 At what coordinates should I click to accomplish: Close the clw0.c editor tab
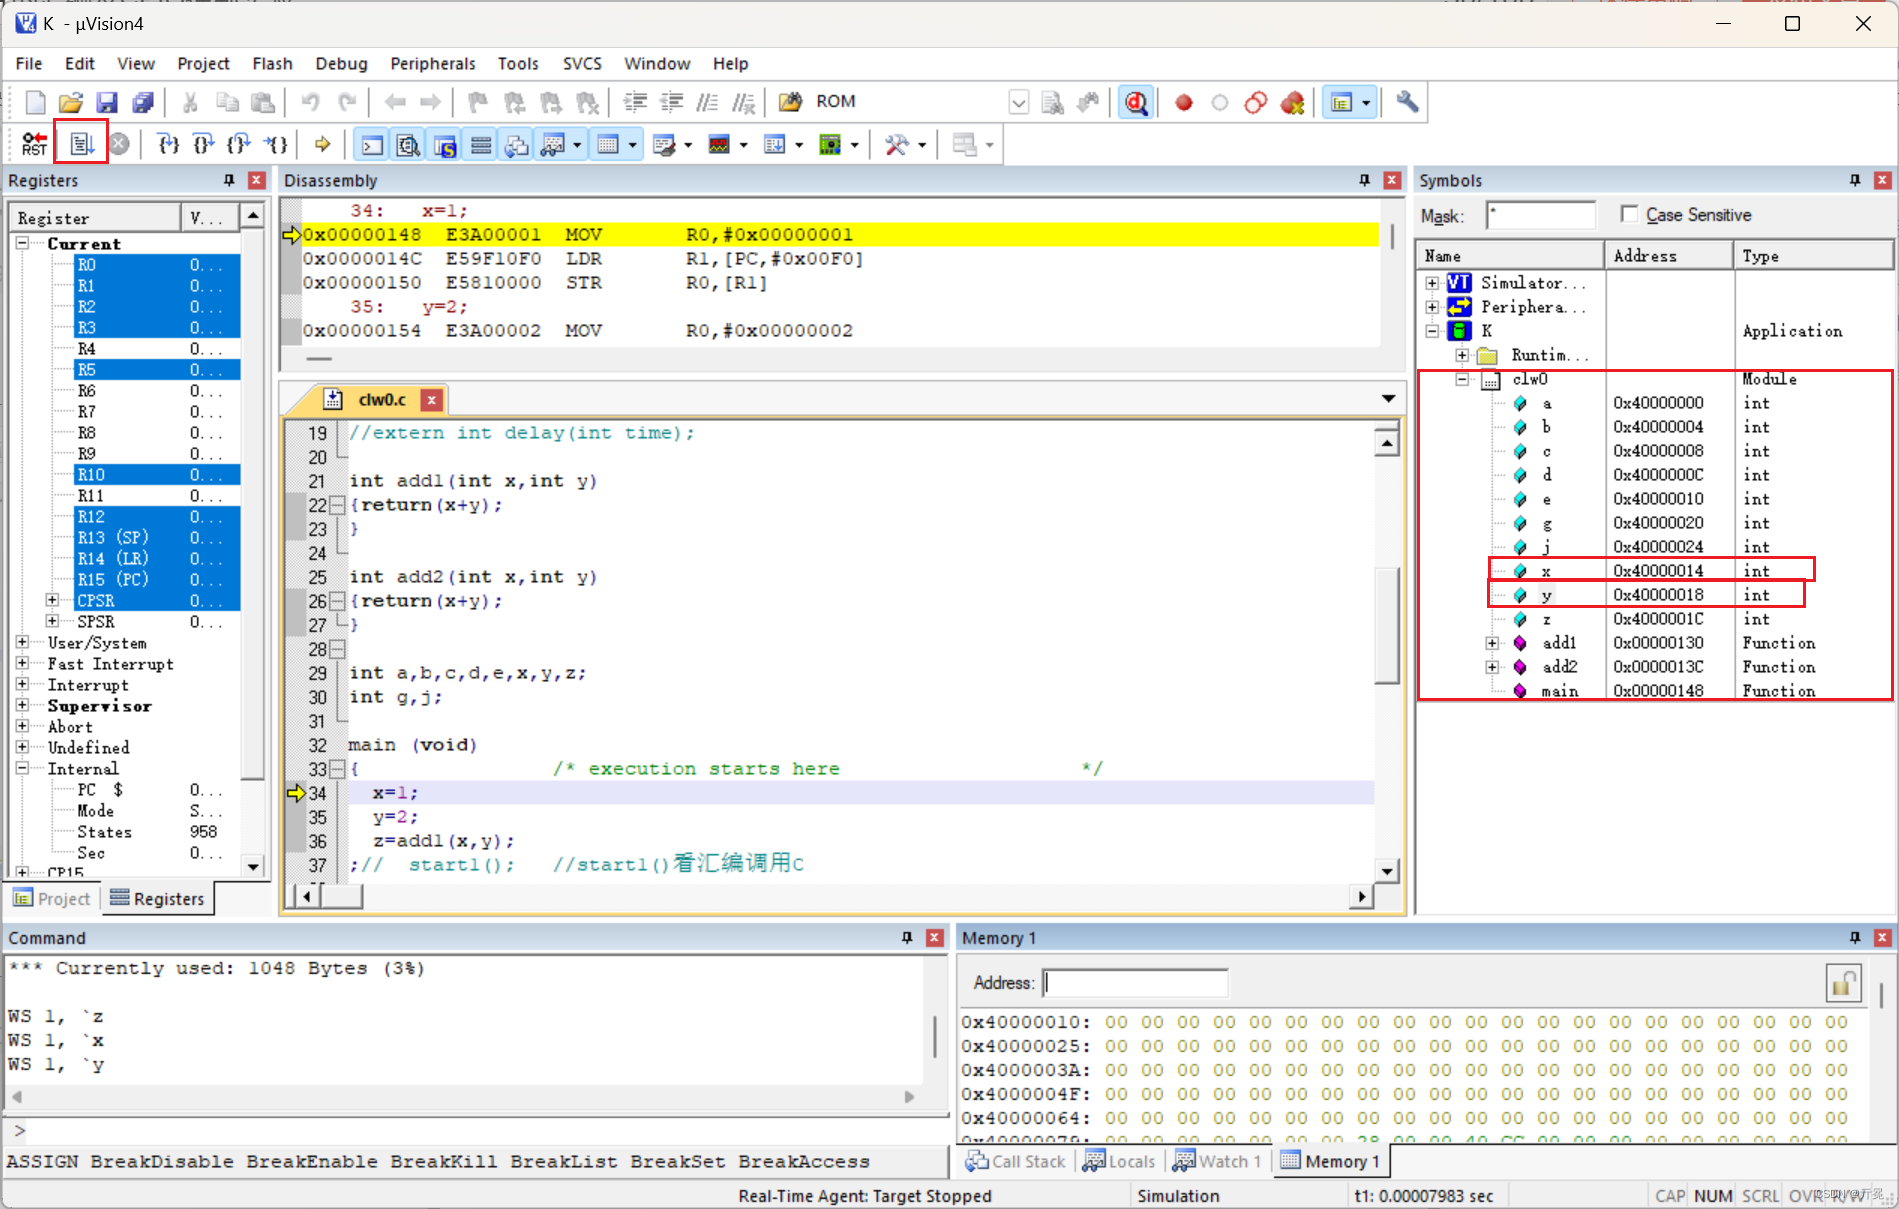pyautogui.click(x=432, y=400)
